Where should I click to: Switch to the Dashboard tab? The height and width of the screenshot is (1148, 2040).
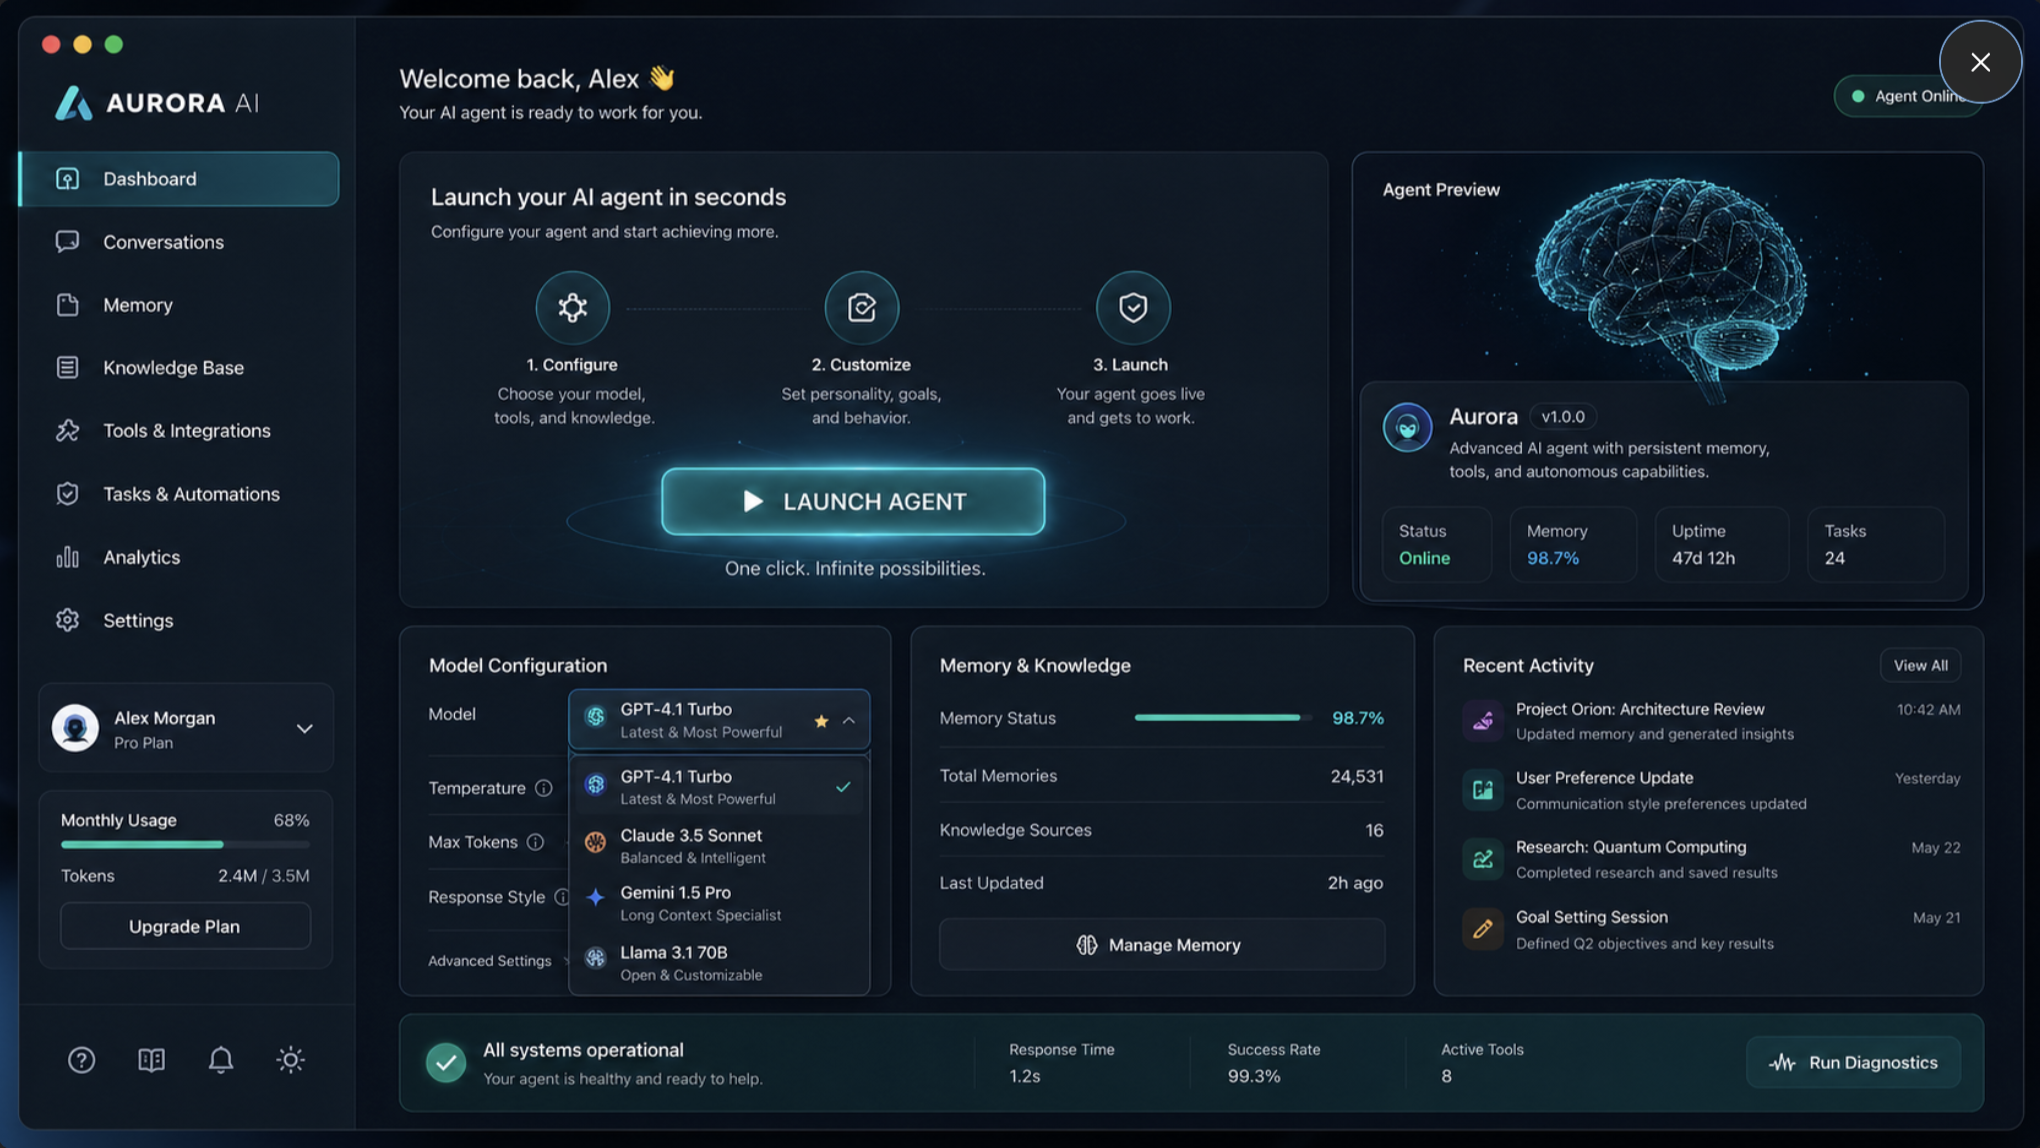coord(149,178)
